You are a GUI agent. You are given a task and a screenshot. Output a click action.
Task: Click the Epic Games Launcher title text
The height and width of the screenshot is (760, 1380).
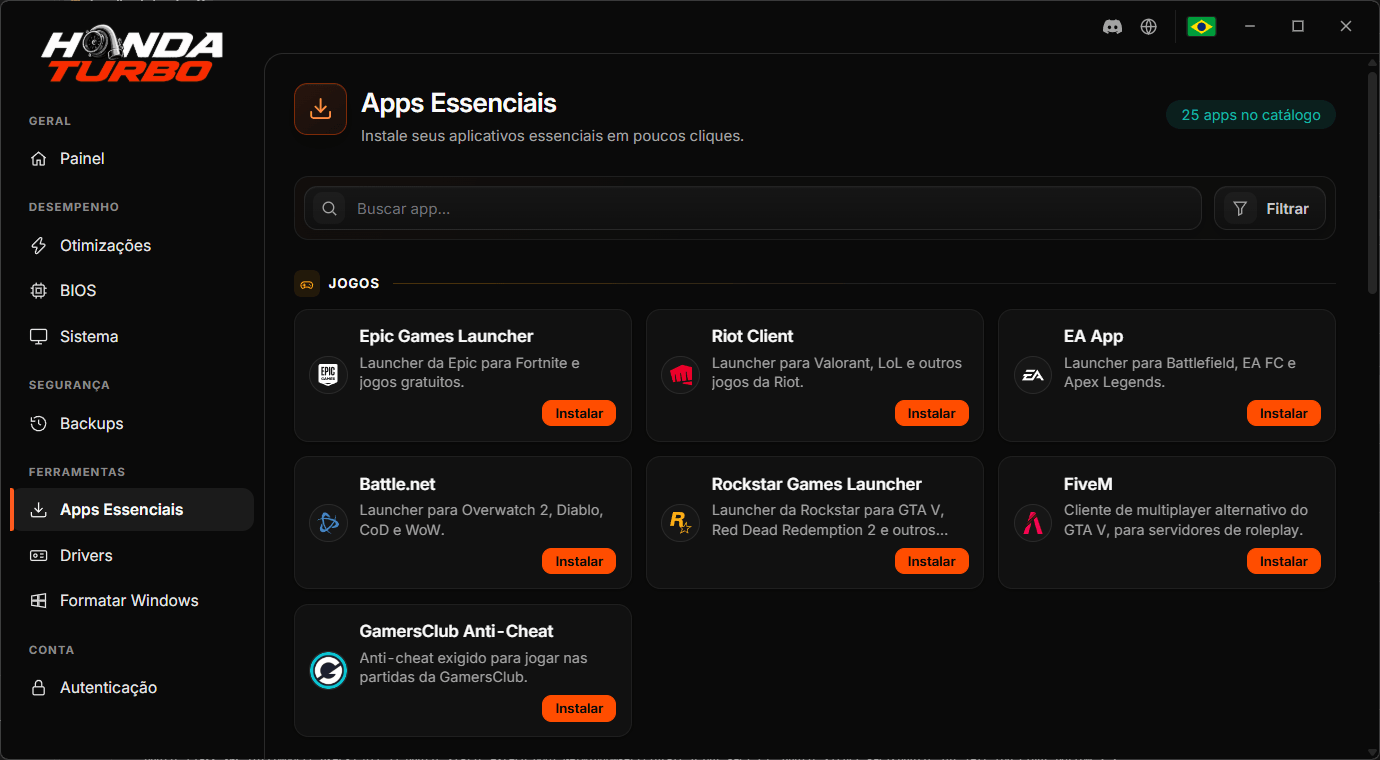(446, 337)
